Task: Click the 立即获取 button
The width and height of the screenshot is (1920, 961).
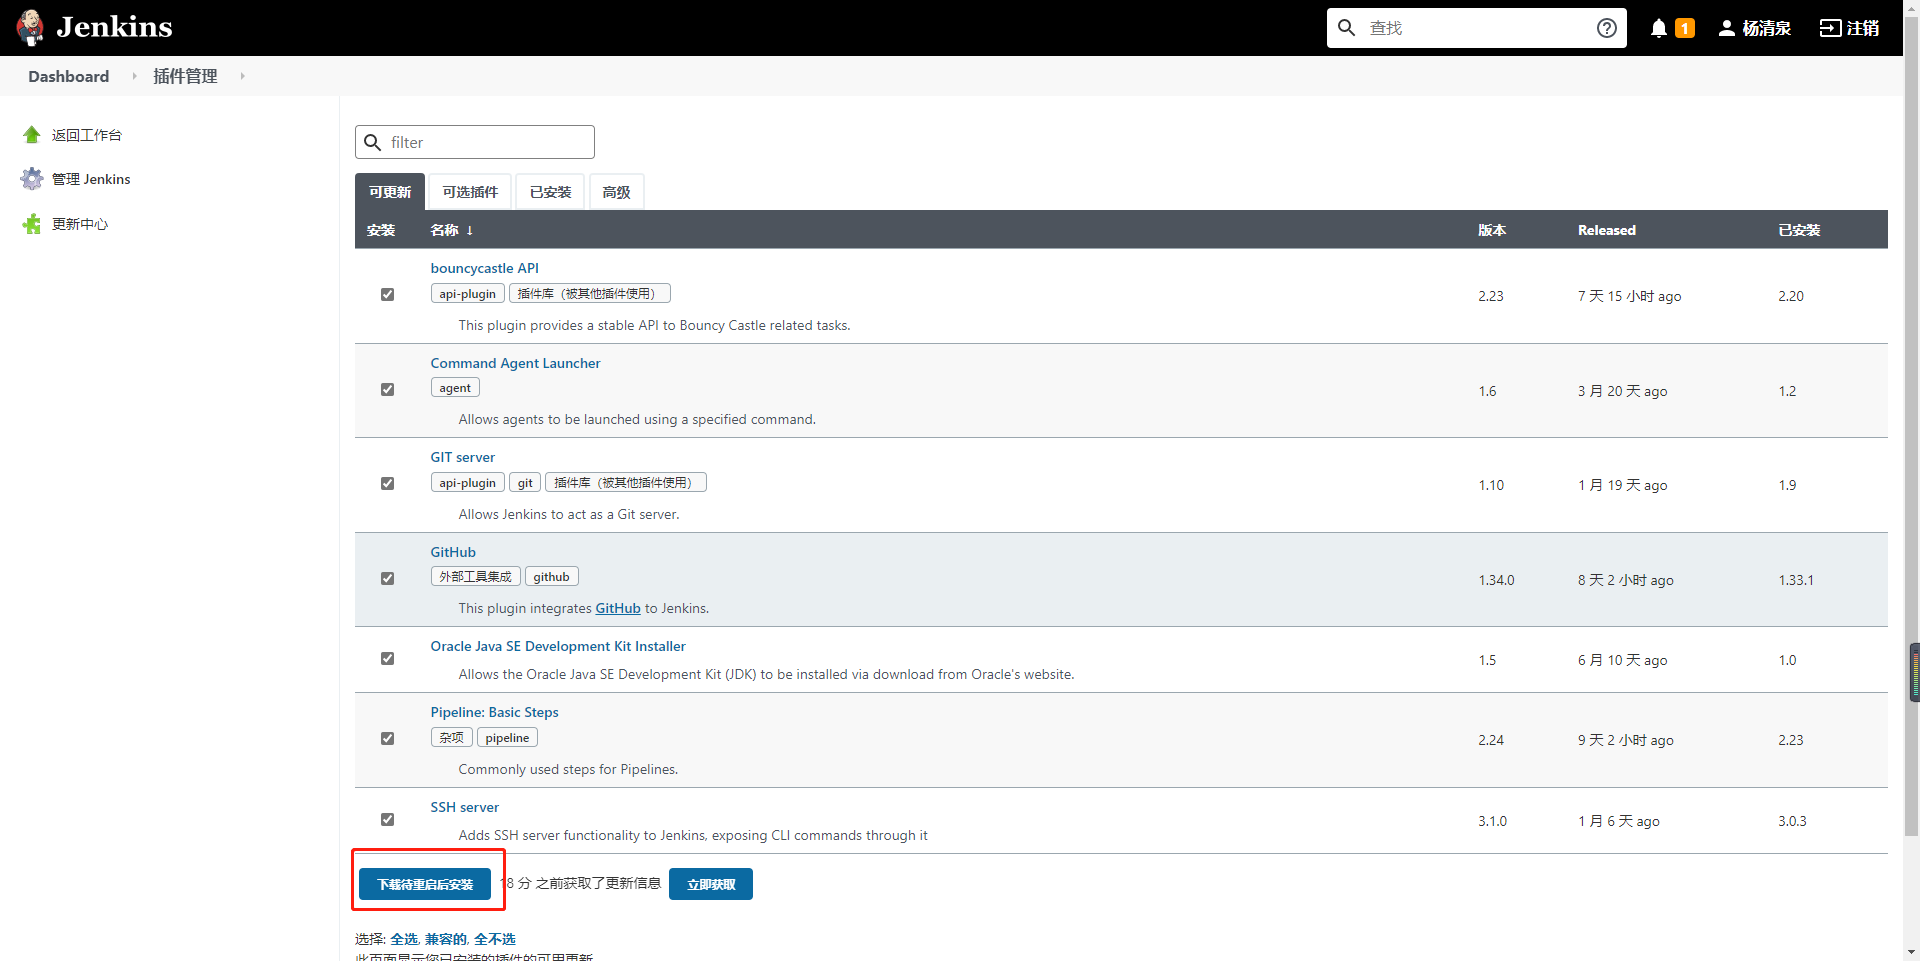Action: pos(710,884)
